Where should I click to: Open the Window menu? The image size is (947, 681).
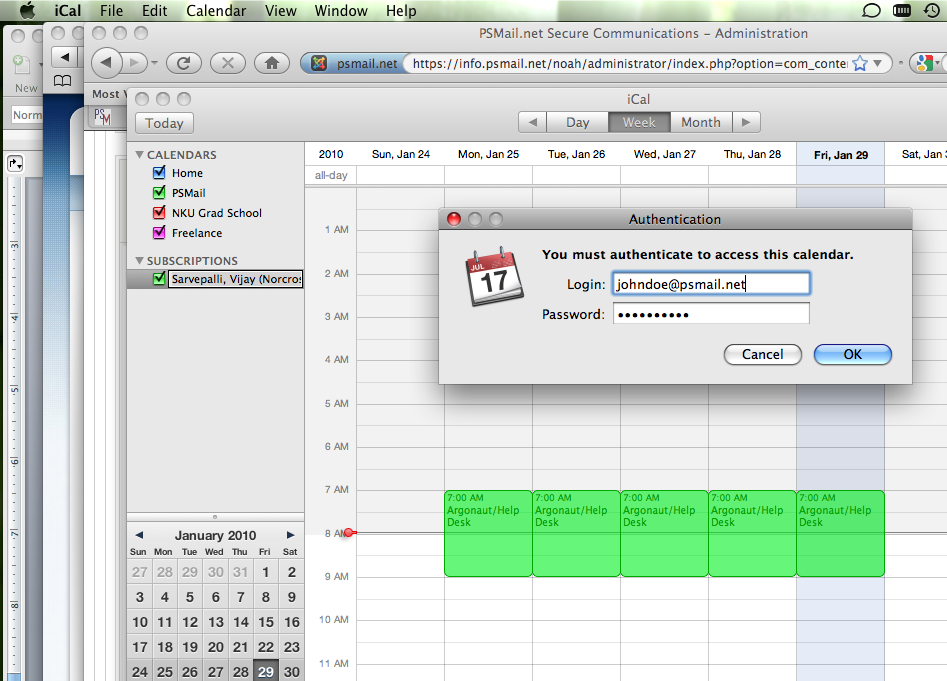(341, 11)
